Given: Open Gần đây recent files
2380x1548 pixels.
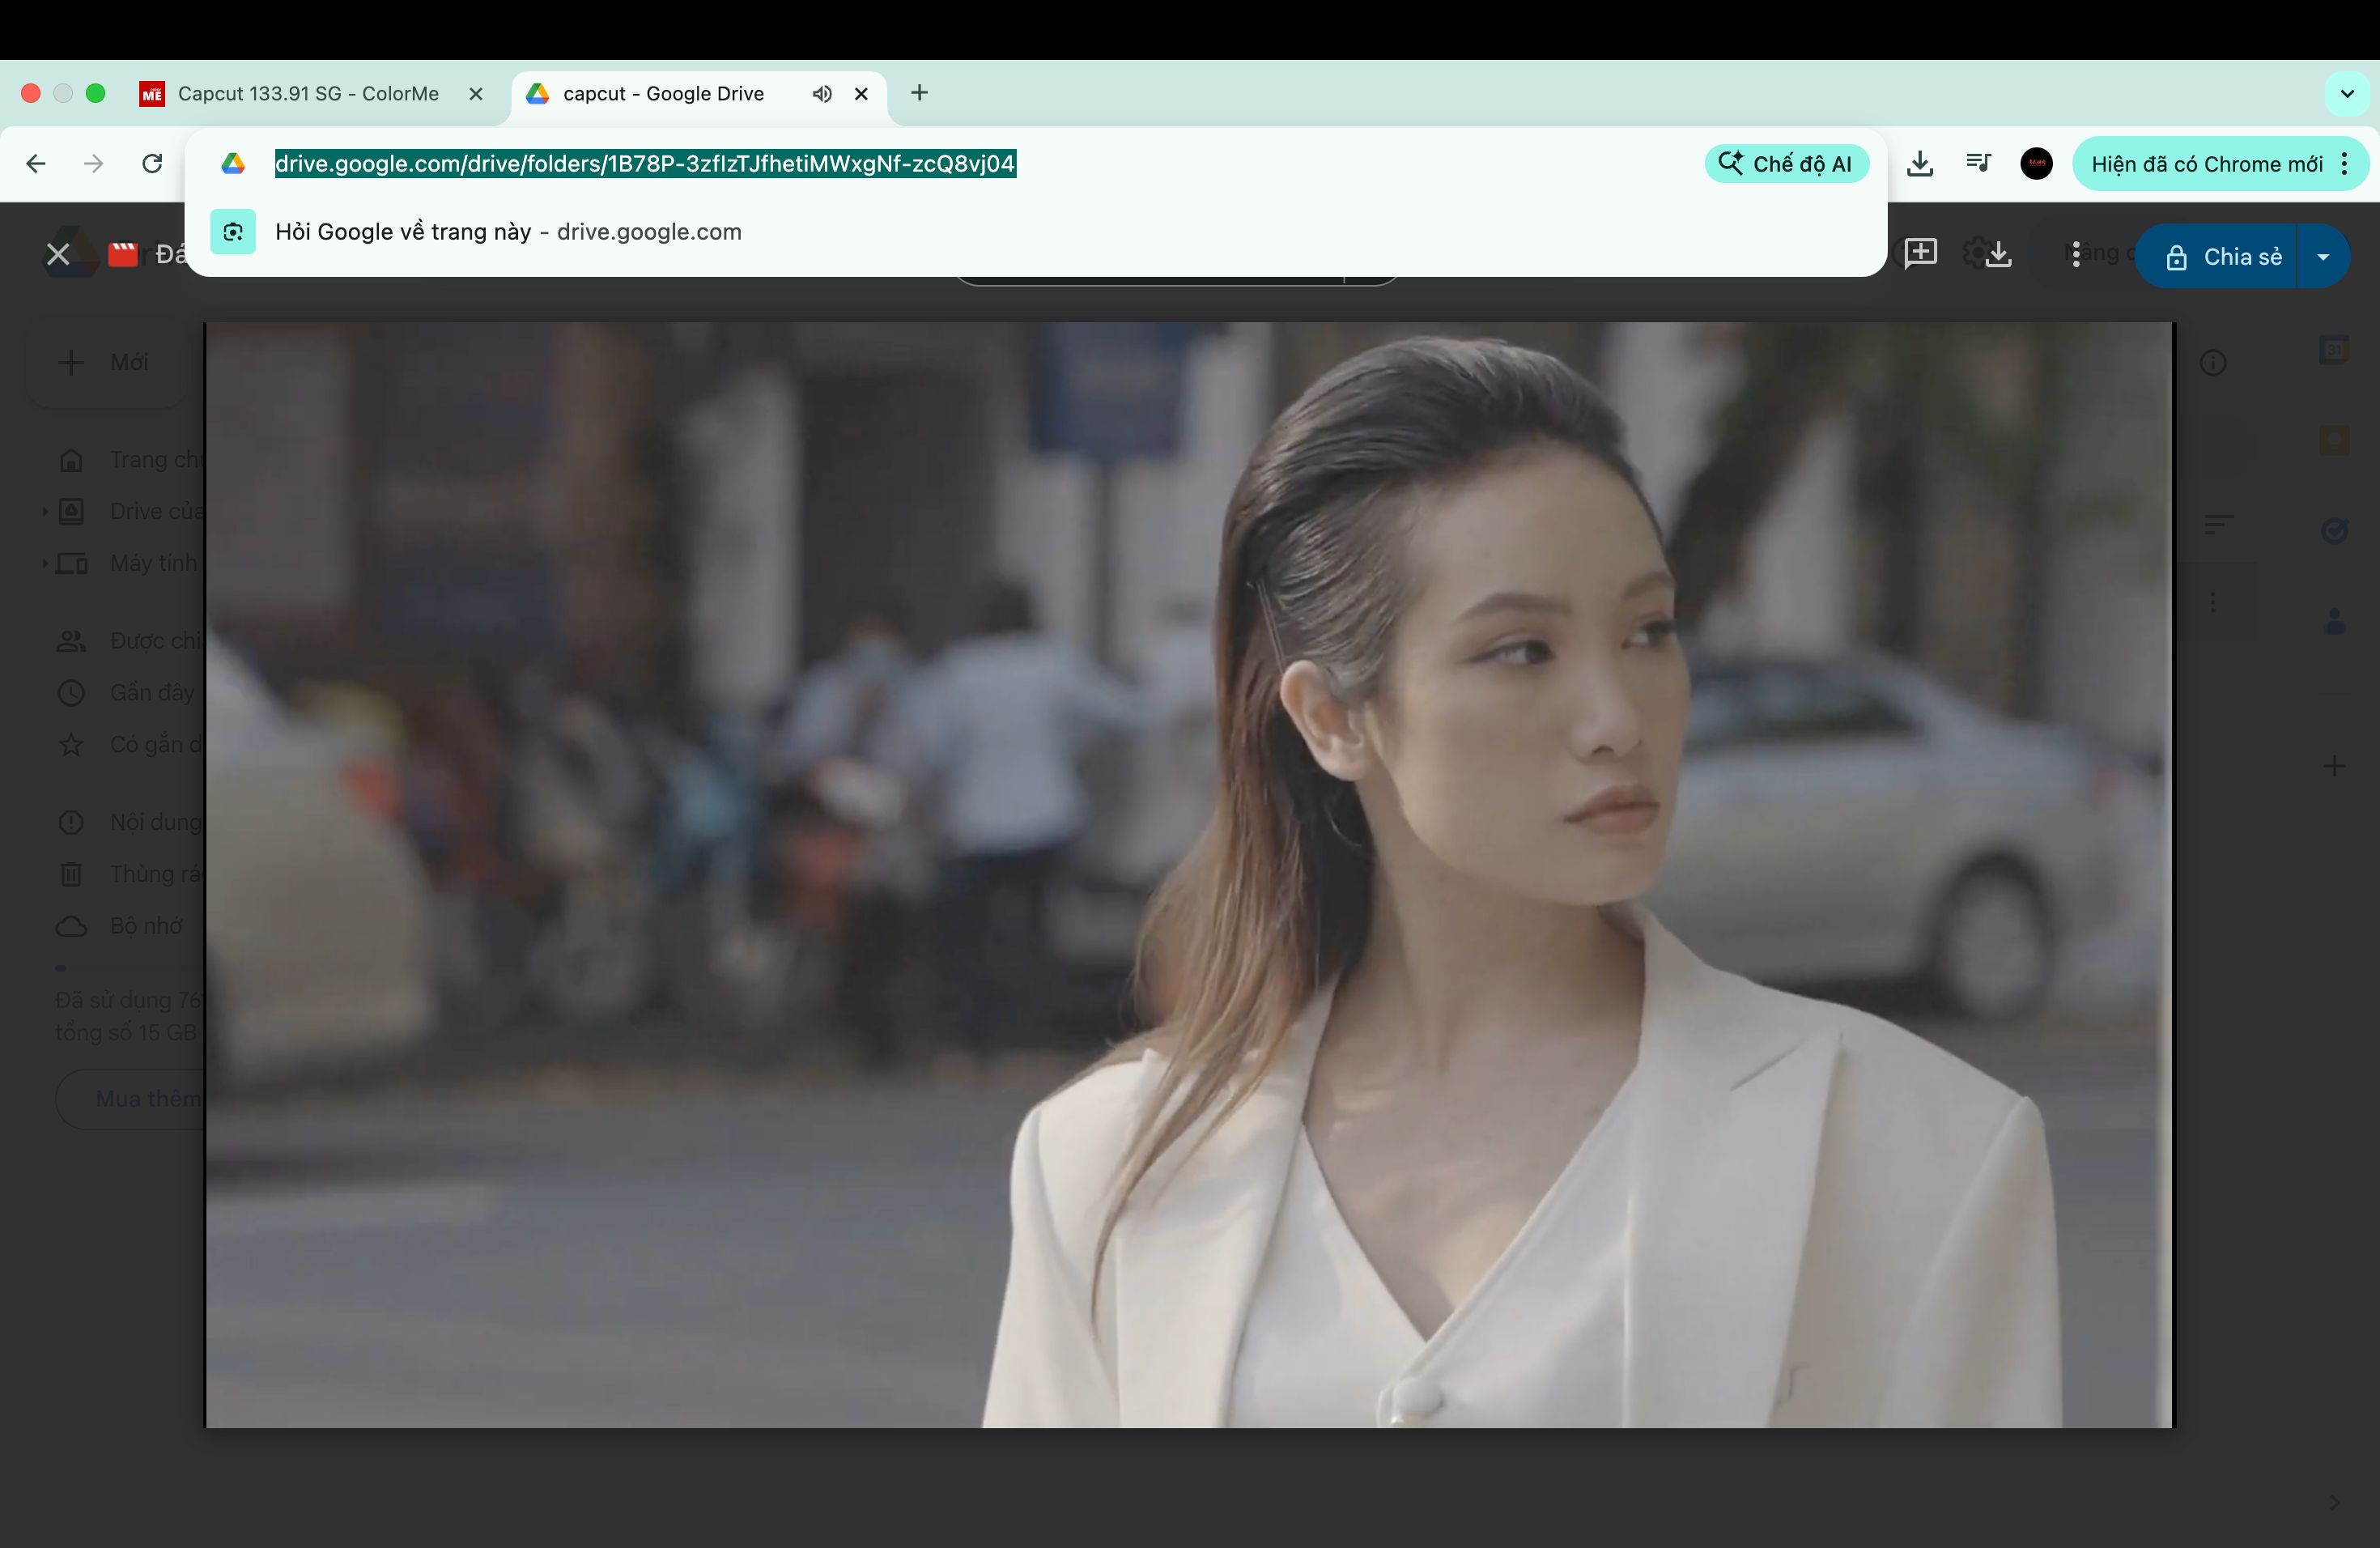Looking at the screenshot, I should click(130, 693).
